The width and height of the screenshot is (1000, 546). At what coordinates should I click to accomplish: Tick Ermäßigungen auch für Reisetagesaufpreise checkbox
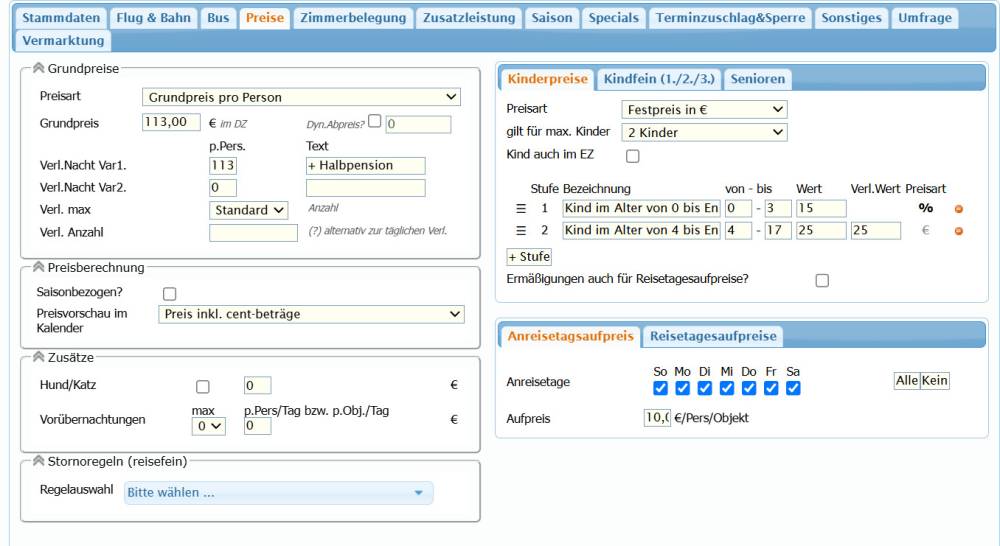click(x=822, y=281)
